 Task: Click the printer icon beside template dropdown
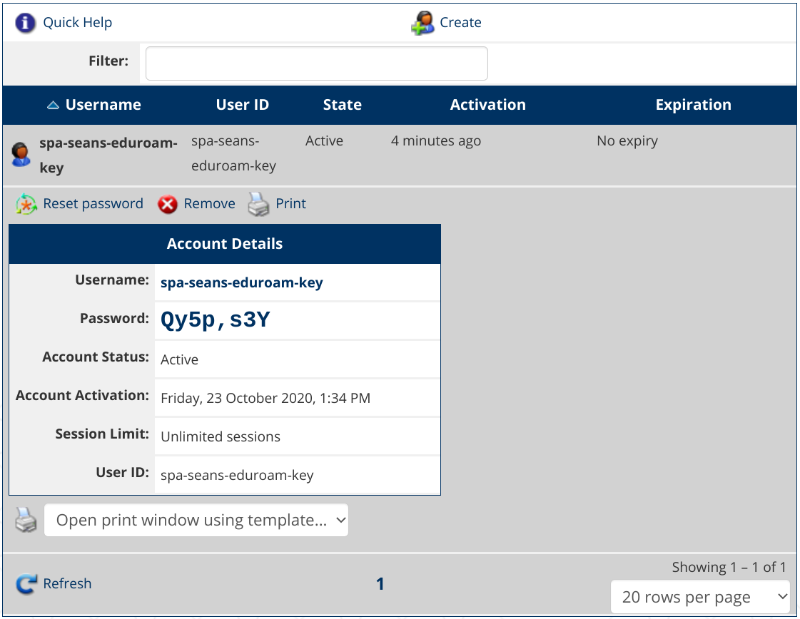[26, 520]
